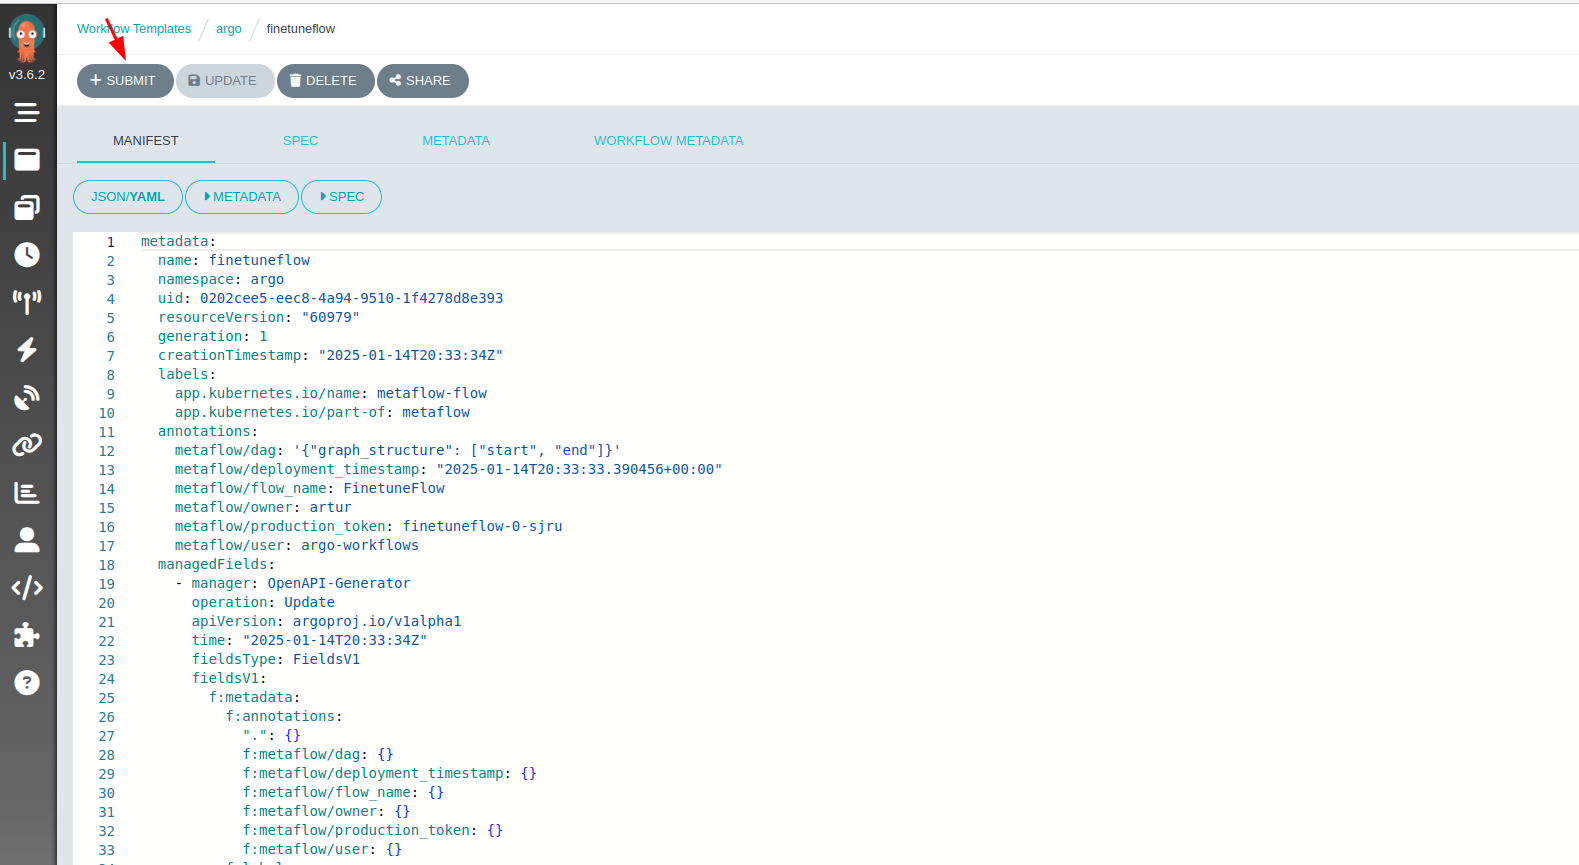The width and height of the screenshot is (1579, 865).
Task: Click the name: finetuneflow line
Action: (x=234, y=260)
